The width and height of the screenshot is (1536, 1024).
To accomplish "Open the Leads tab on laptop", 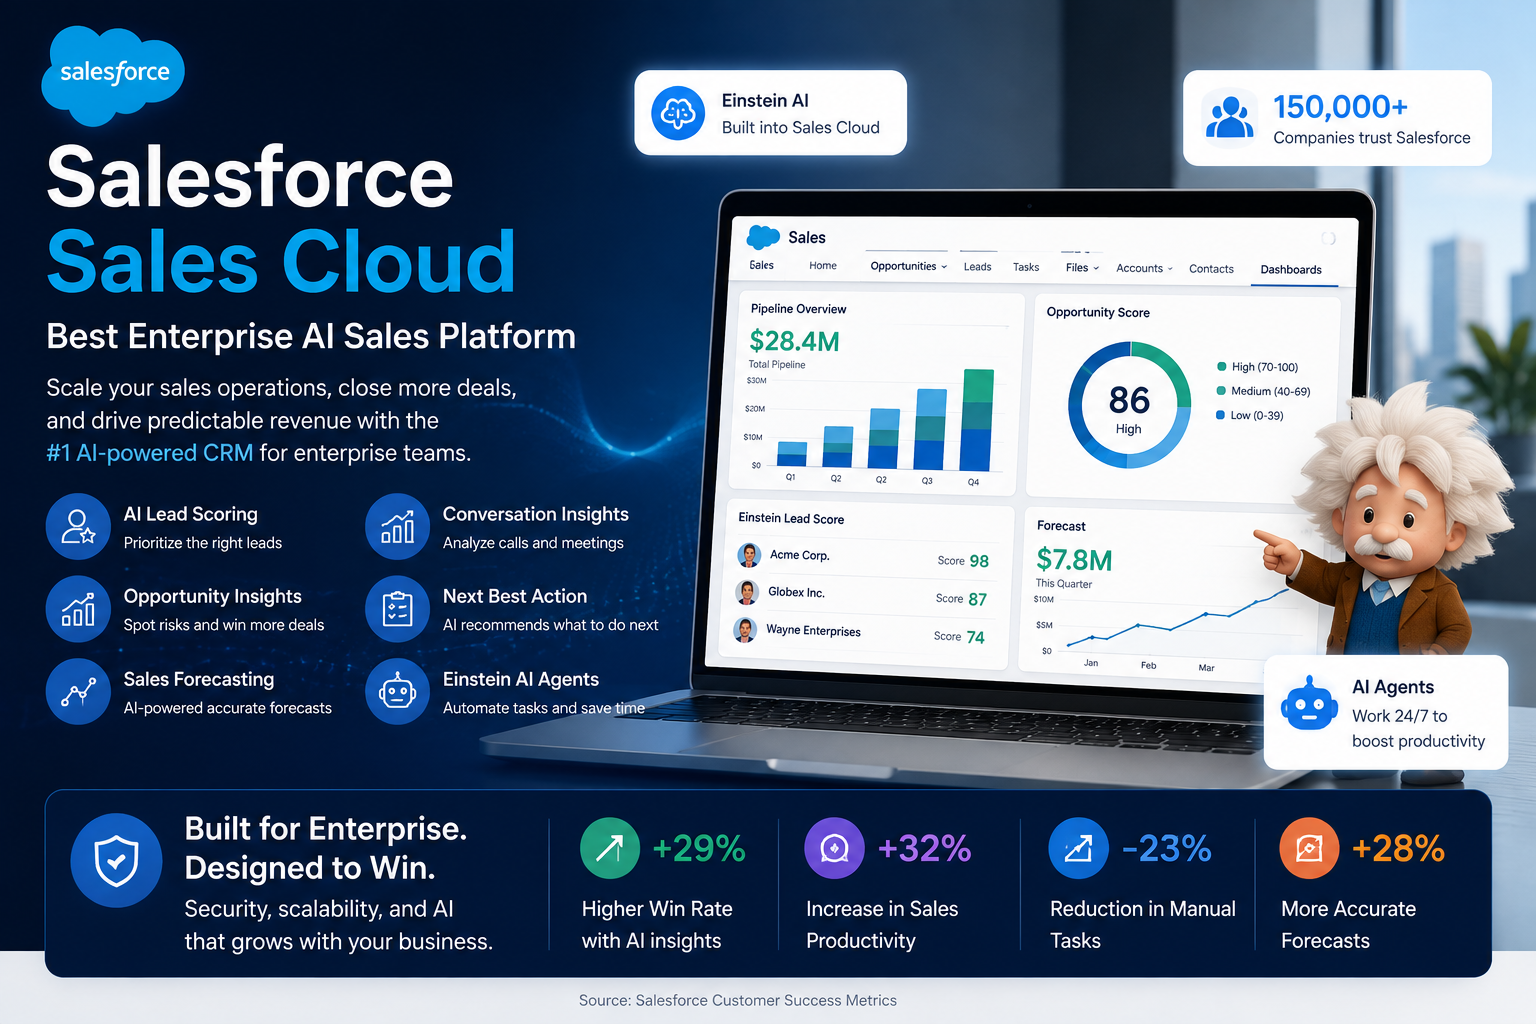I will pos(977,267).
